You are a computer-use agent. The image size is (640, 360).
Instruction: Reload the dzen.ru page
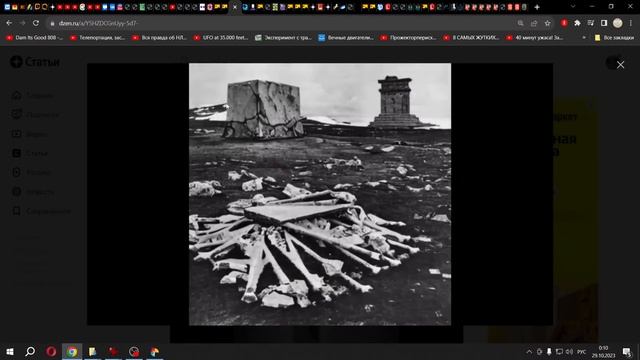tap(36, 23)
